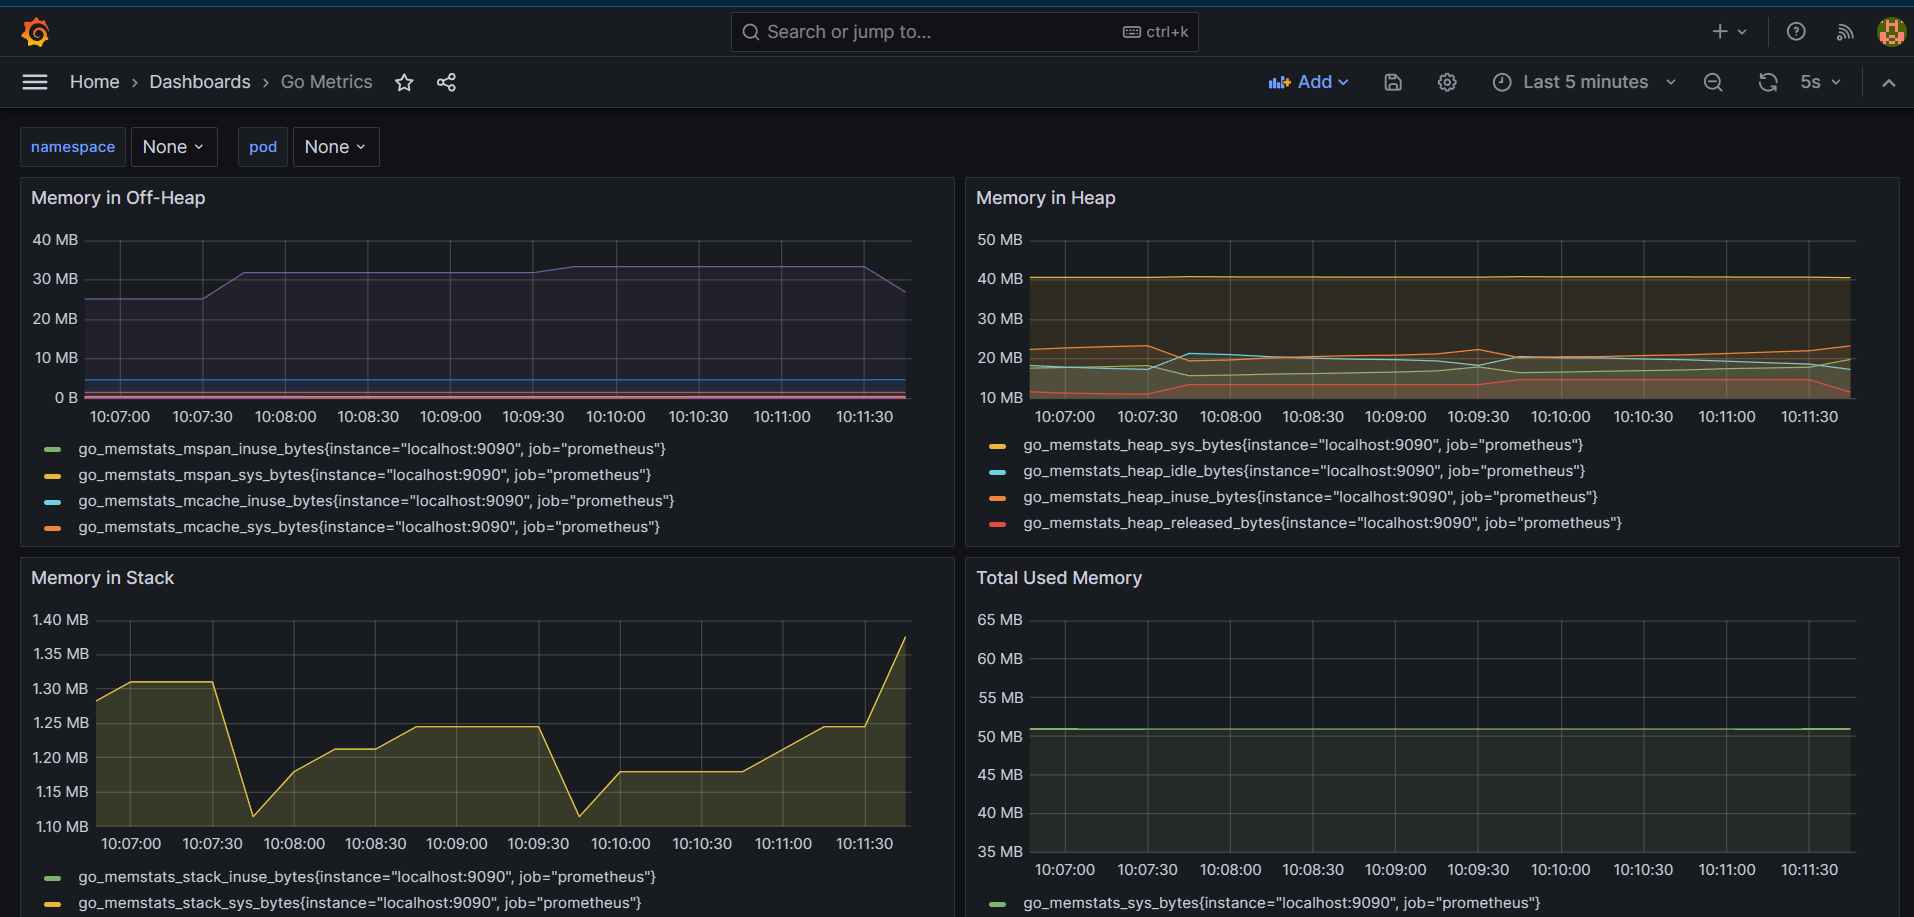
Task: Open the Last 5 minutes time picker
Action: (1584, 82)
